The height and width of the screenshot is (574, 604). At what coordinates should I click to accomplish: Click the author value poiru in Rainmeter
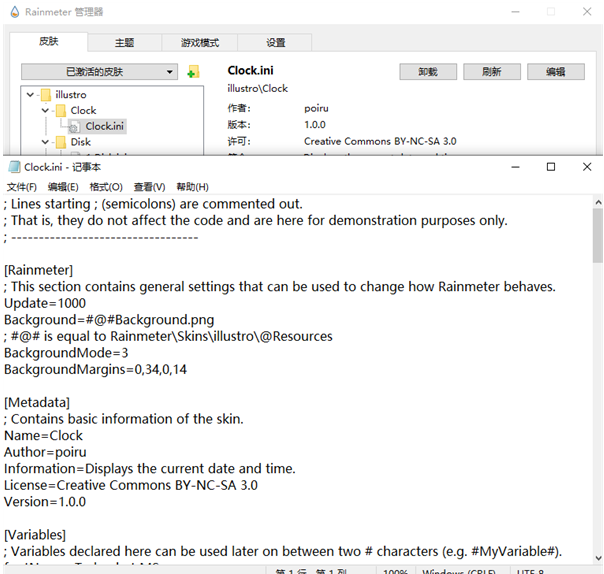coord(316,109)
